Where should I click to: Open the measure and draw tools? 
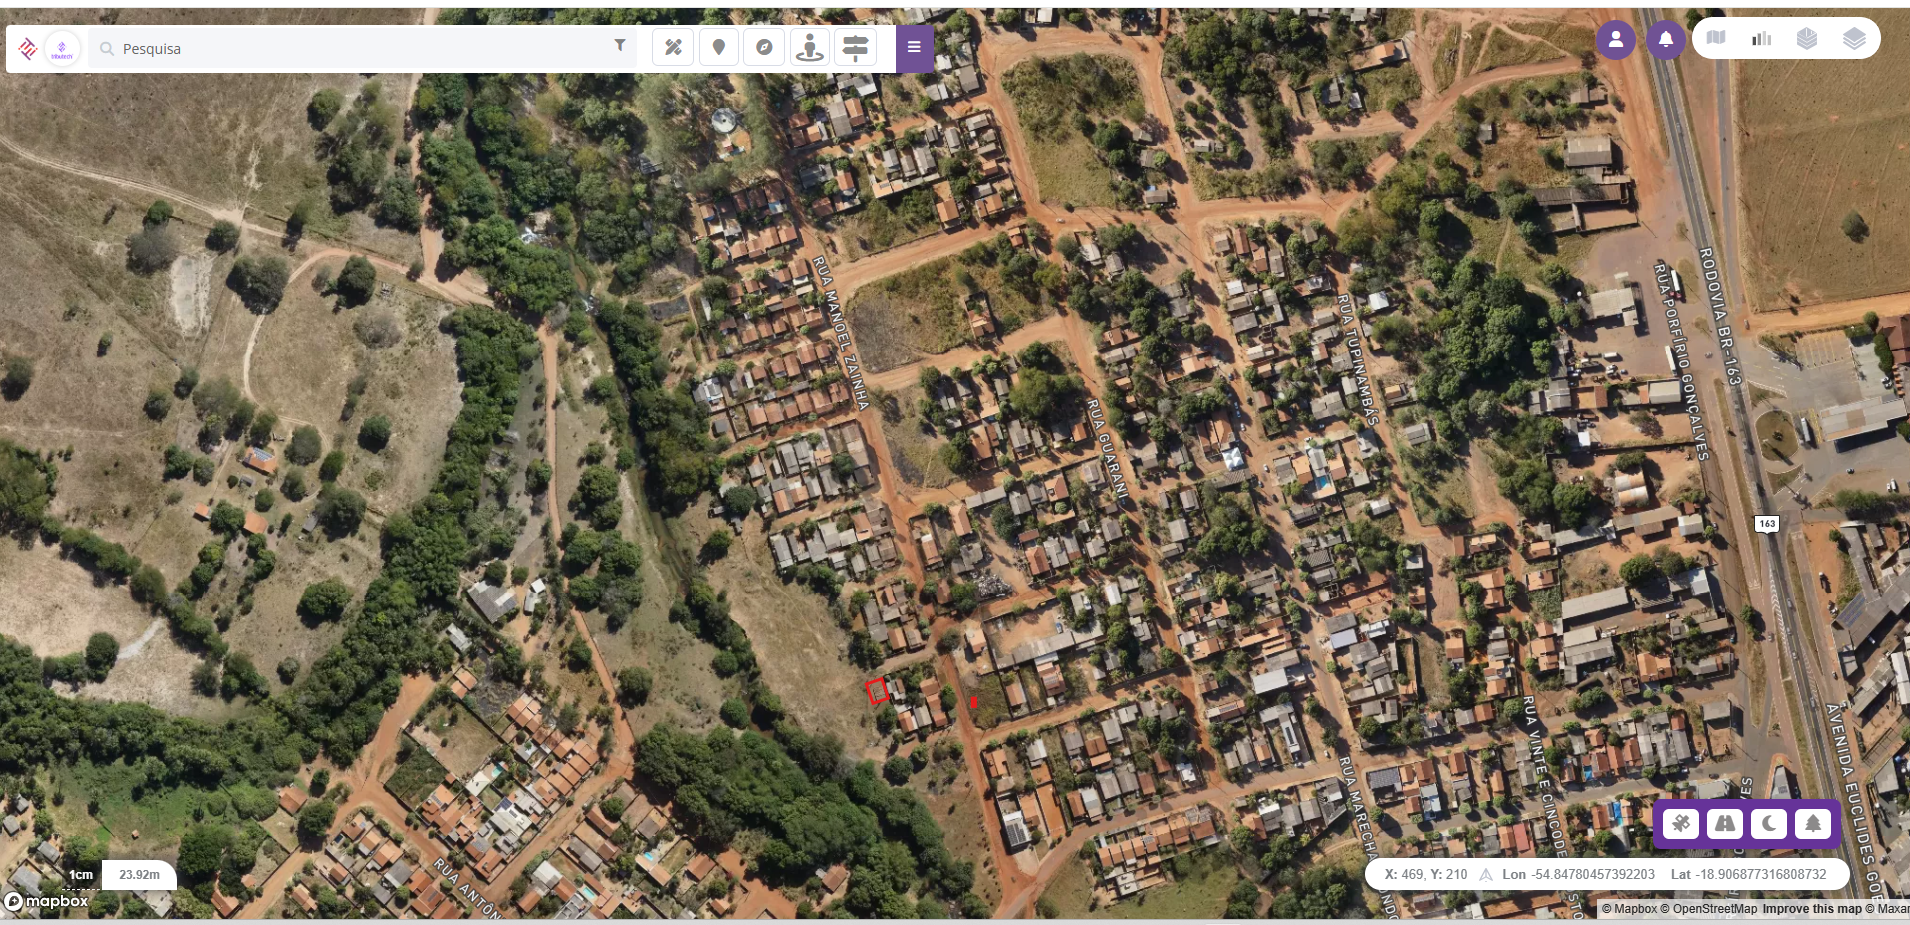[x=673, y=48]
